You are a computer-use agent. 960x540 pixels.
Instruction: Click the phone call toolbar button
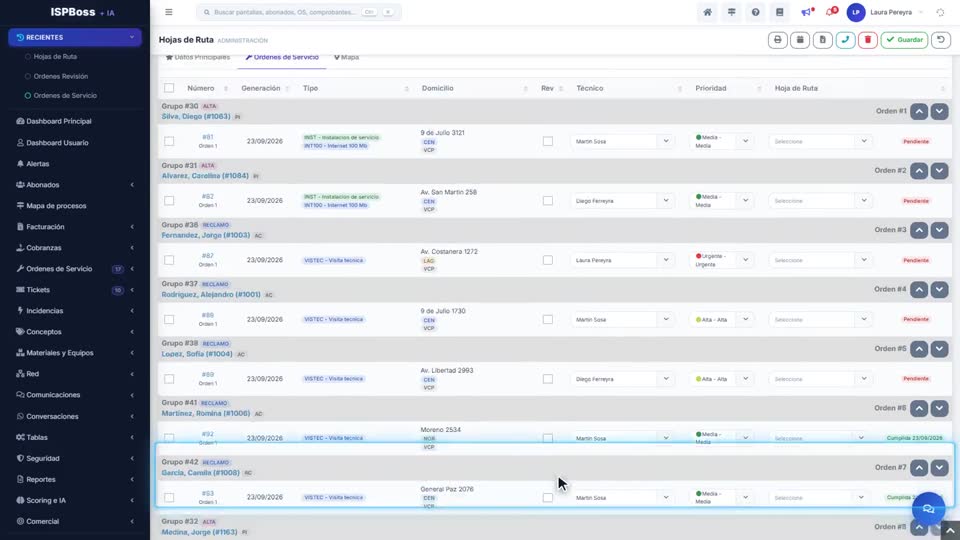846,40
